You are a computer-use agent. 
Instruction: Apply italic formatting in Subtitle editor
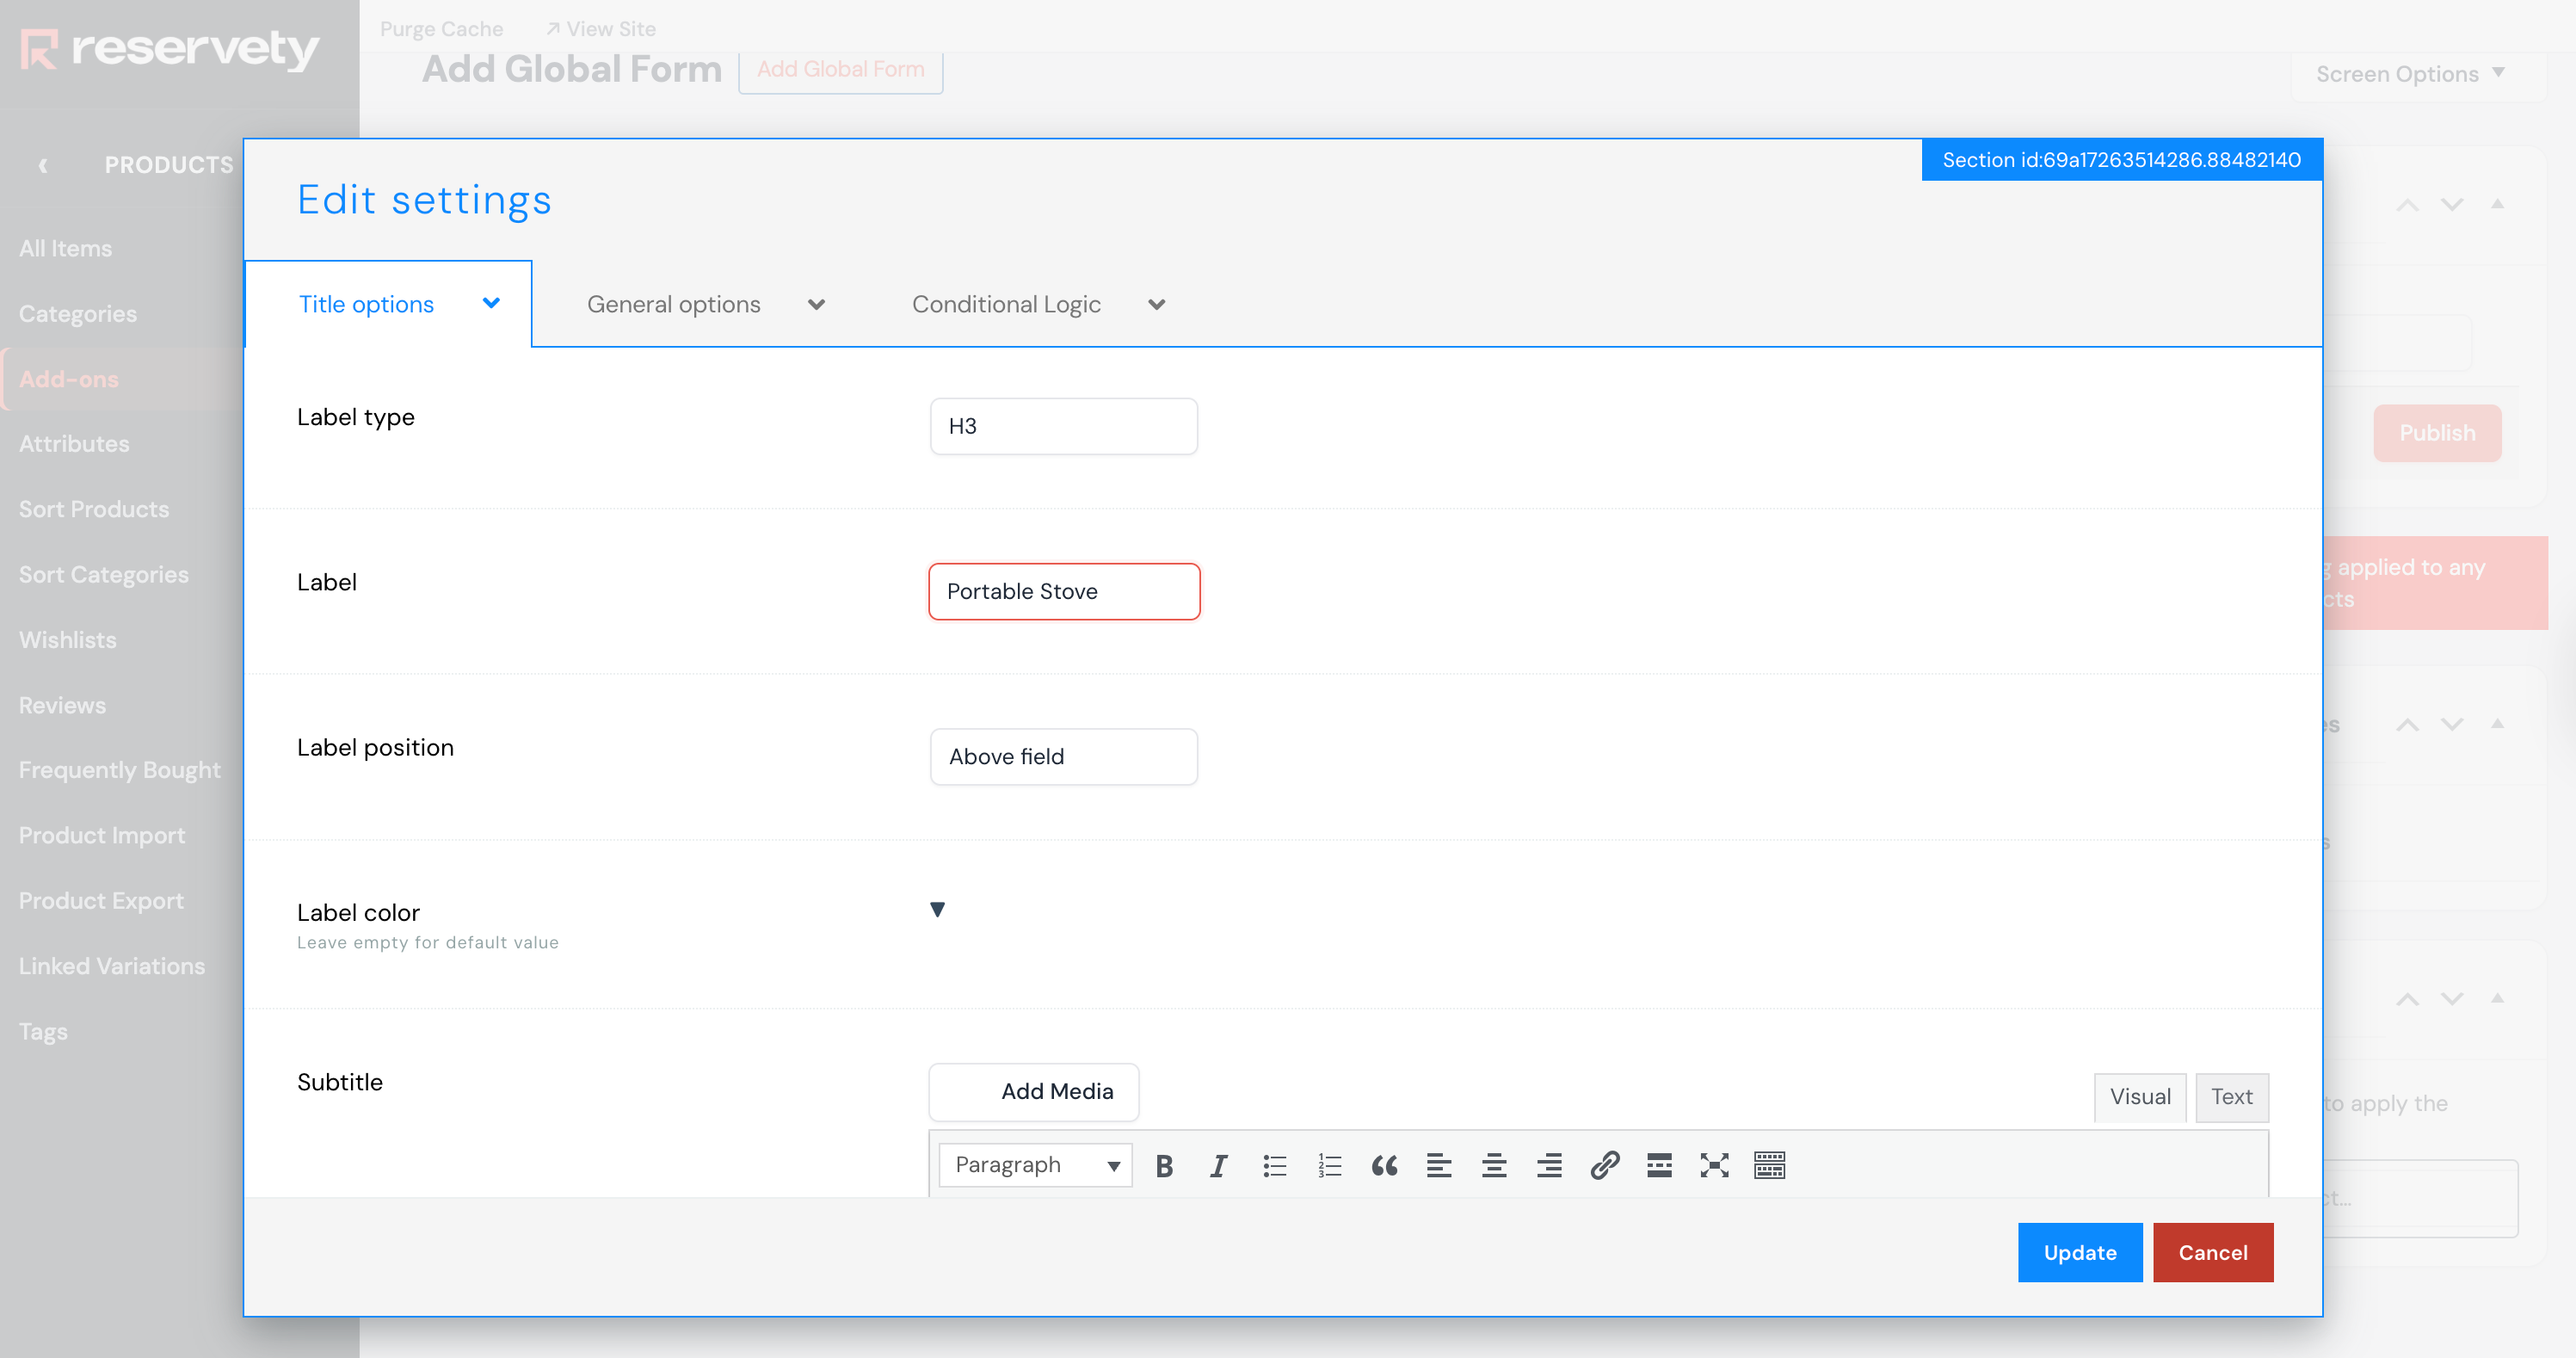point(1219,1166)
